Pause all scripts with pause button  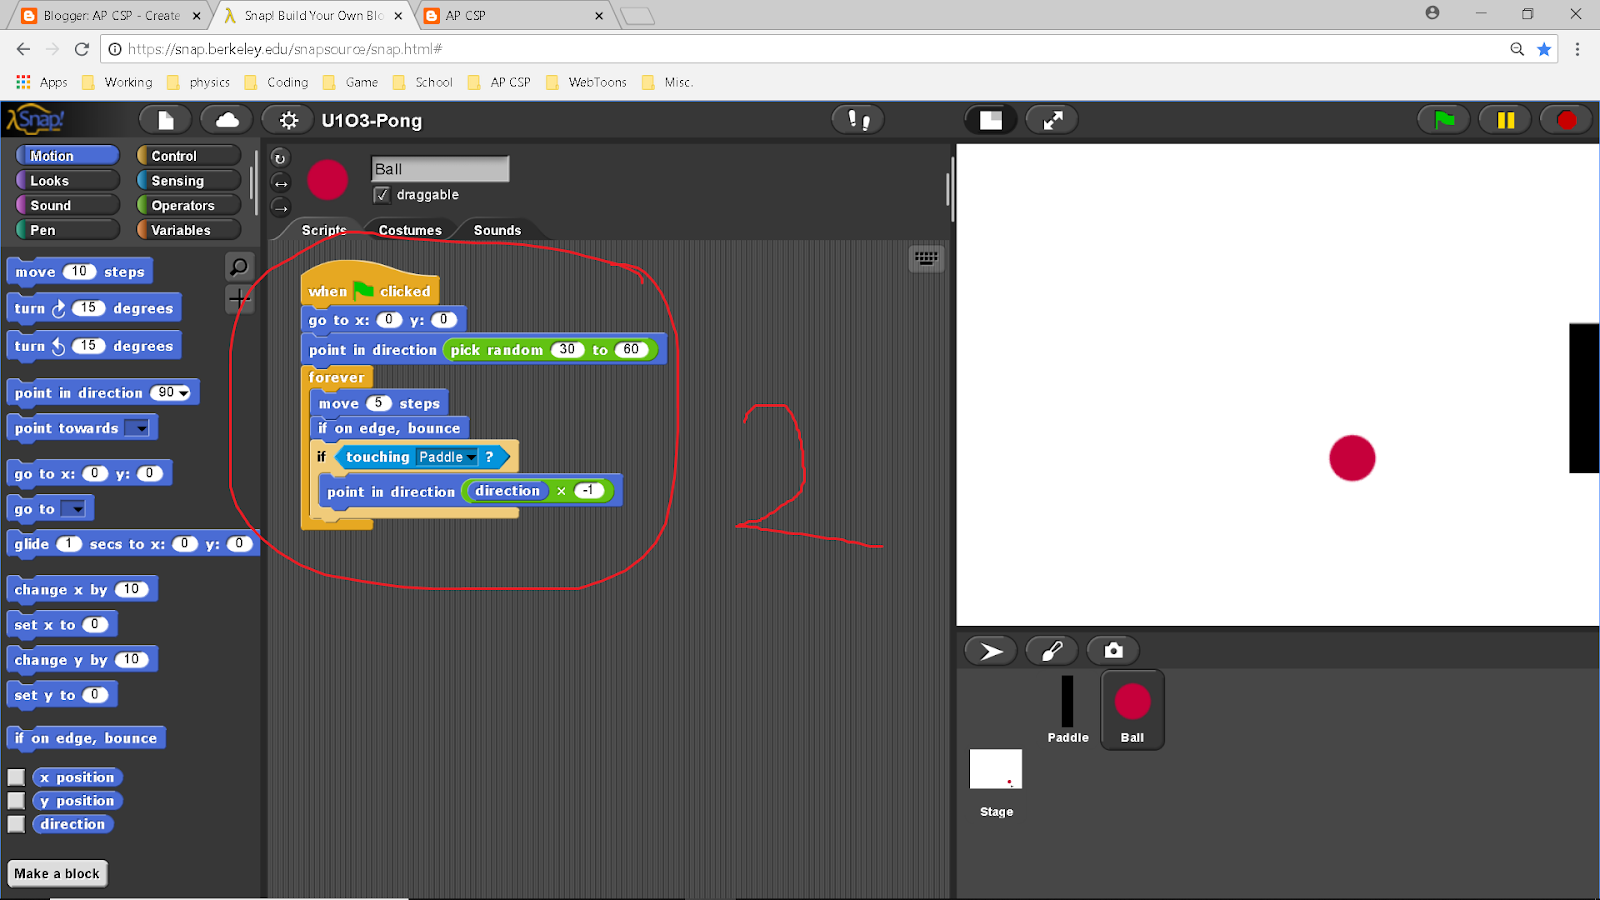(x=1505, y=120)
